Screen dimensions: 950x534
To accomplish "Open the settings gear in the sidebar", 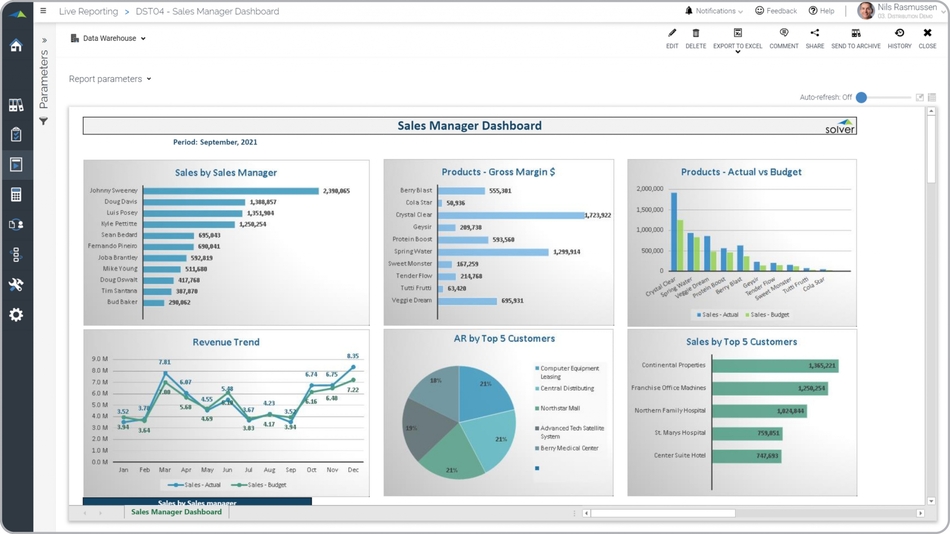I will point(16,315).
